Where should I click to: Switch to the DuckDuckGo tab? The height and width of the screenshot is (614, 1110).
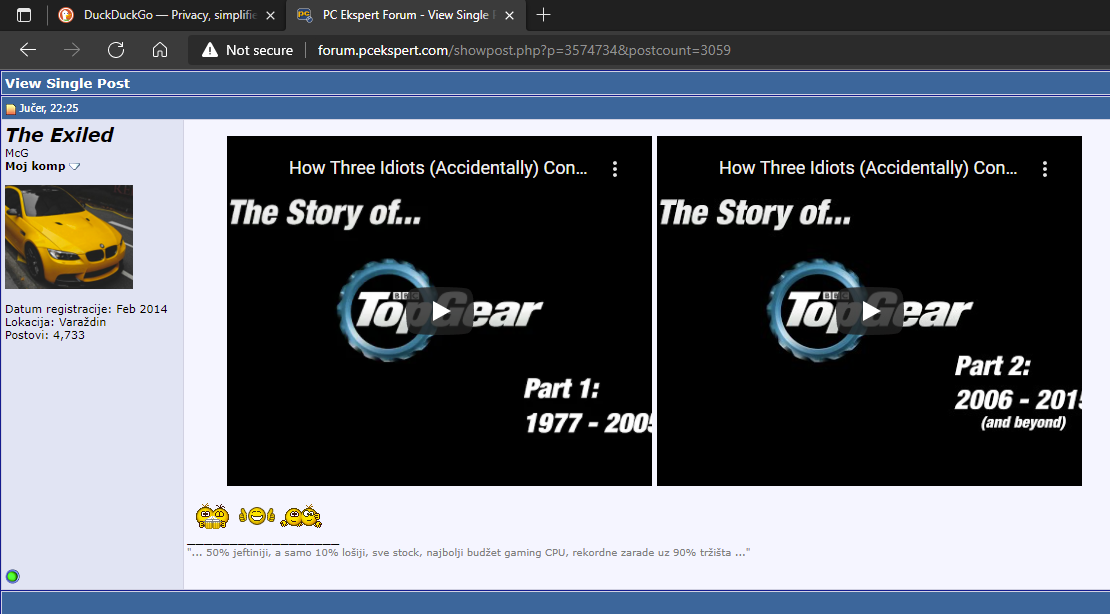[167, 15]
